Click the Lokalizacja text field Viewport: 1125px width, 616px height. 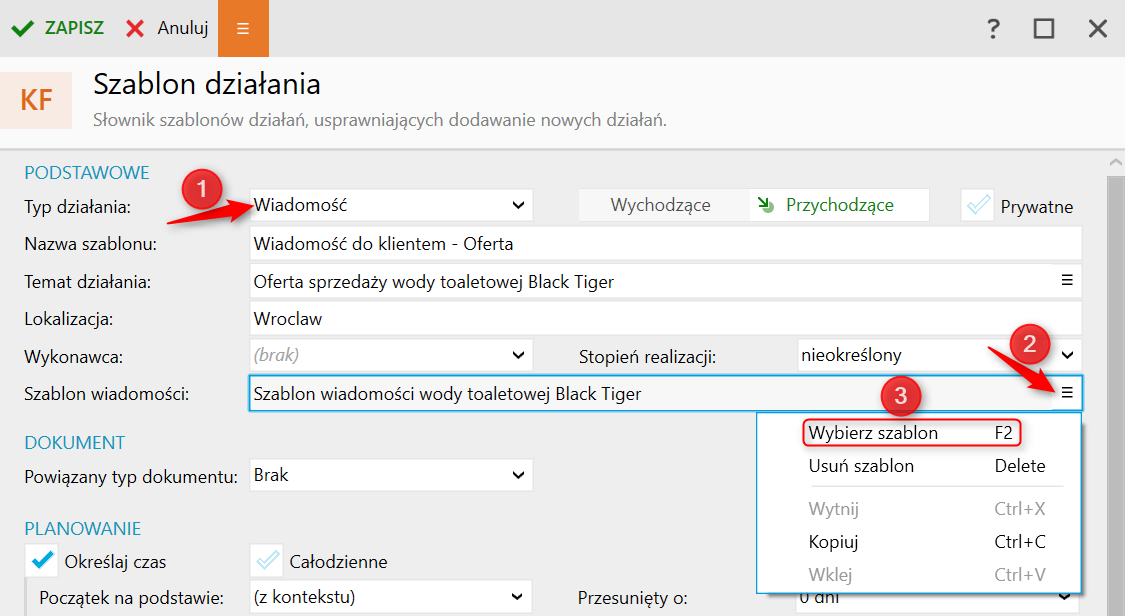click(665, 319)
